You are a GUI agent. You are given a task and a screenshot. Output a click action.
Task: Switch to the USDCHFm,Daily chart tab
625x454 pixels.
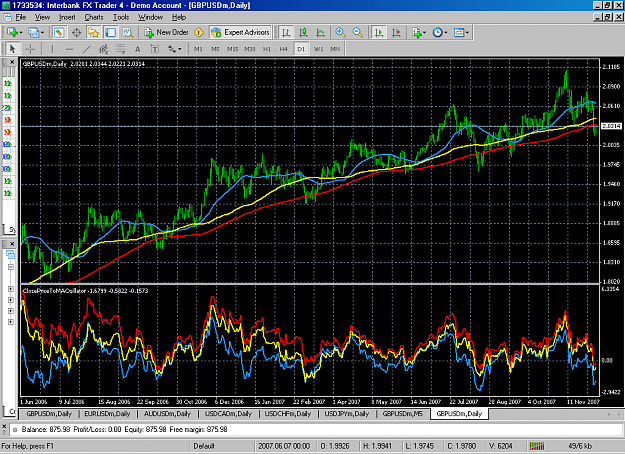tap(288, 414)
